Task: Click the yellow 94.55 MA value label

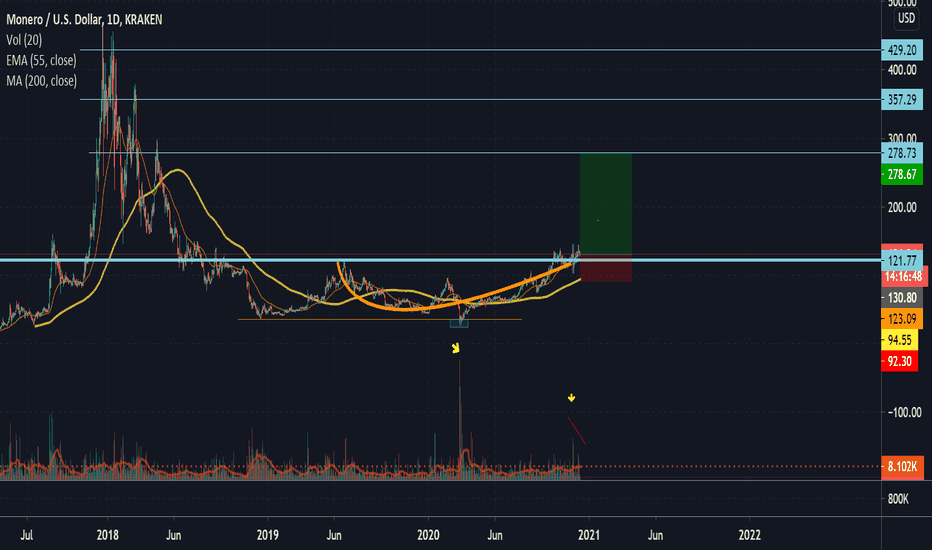Action: 899,340
